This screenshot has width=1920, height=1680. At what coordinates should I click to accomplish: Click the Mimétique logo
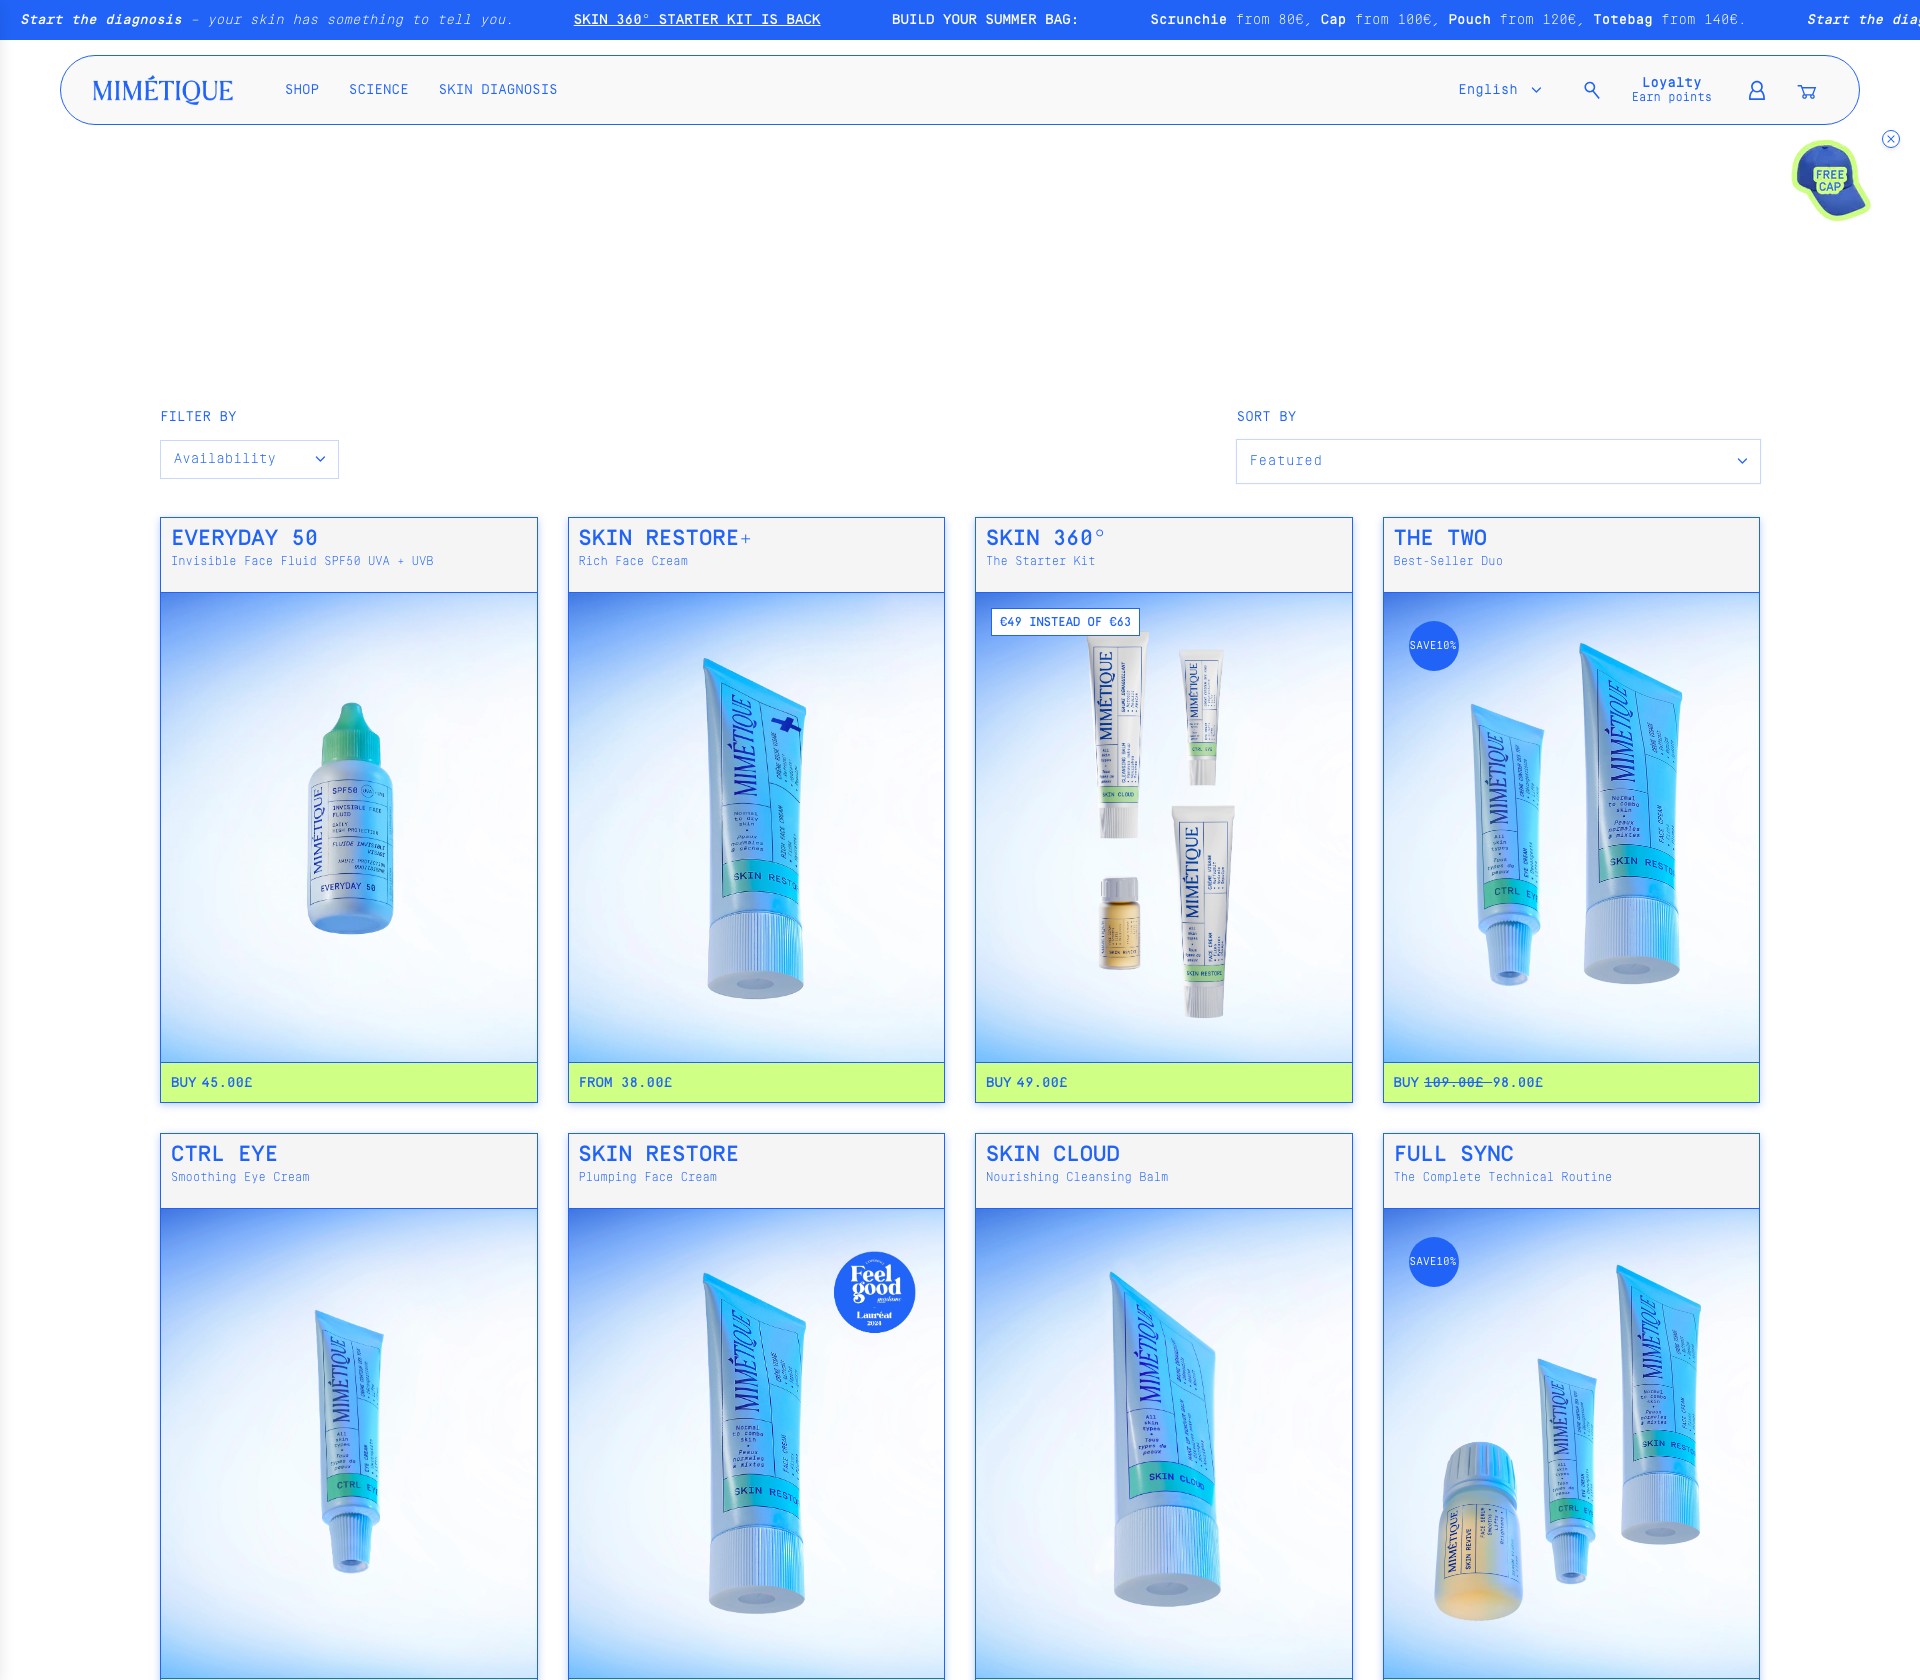[162, 91]
